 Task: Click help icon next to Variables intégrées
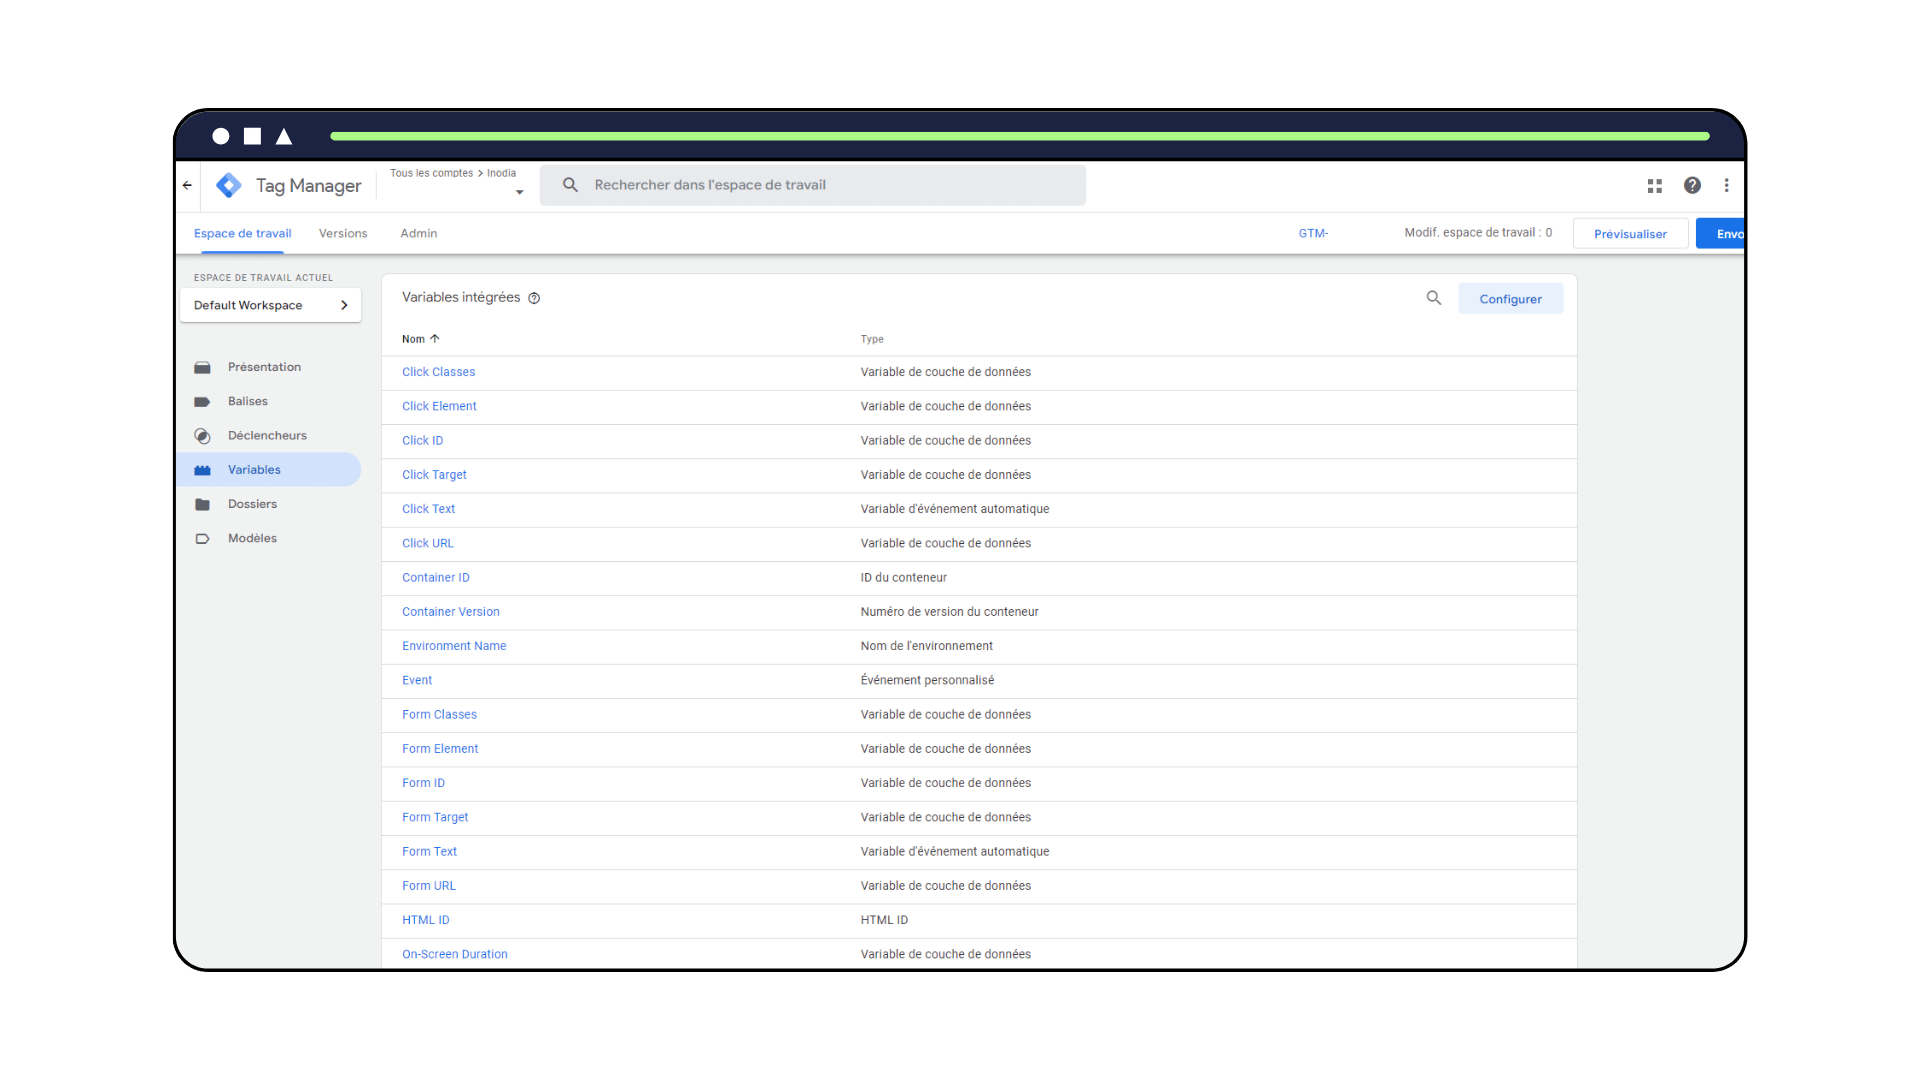click(x=534, y=298)
